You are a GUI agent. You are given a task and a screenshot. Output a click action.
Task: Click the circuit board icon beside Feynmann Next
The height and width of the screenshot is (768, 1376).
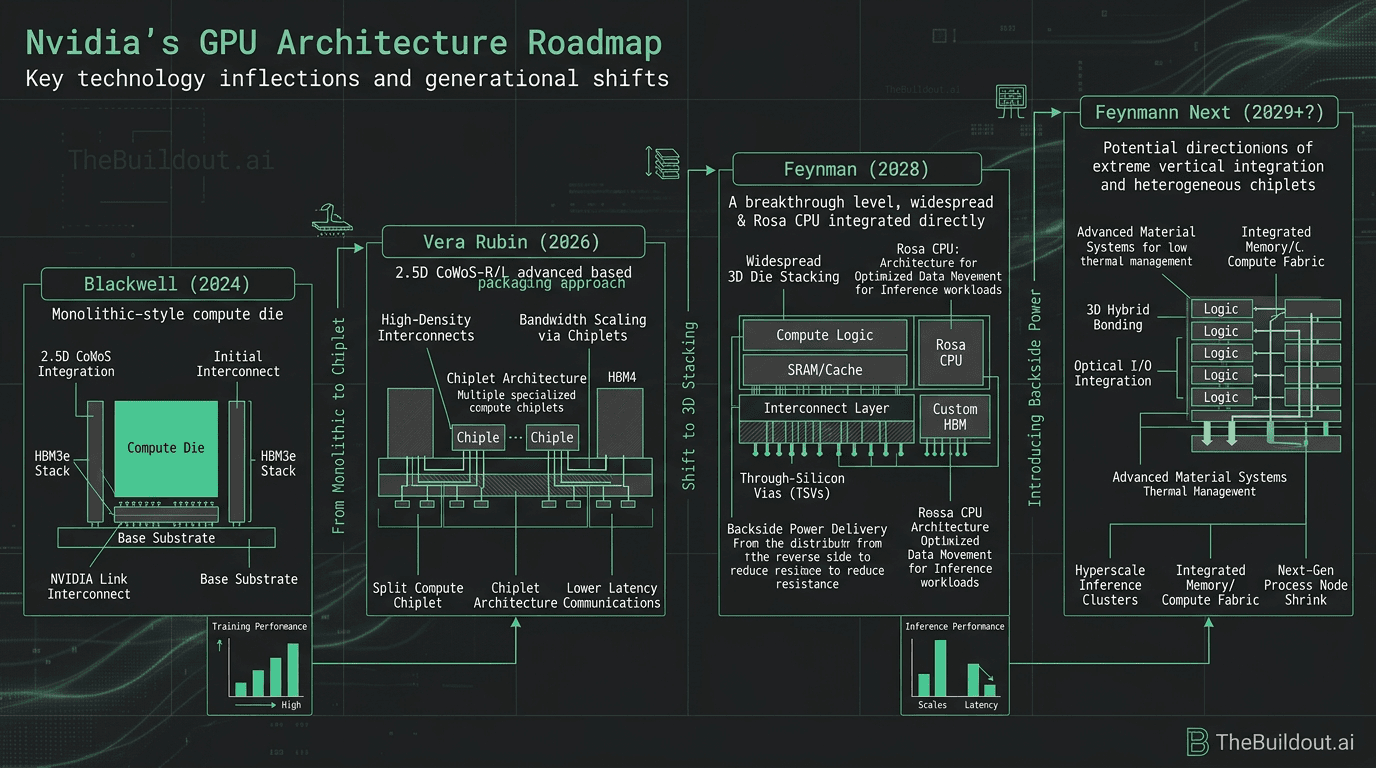(1010, 98)
